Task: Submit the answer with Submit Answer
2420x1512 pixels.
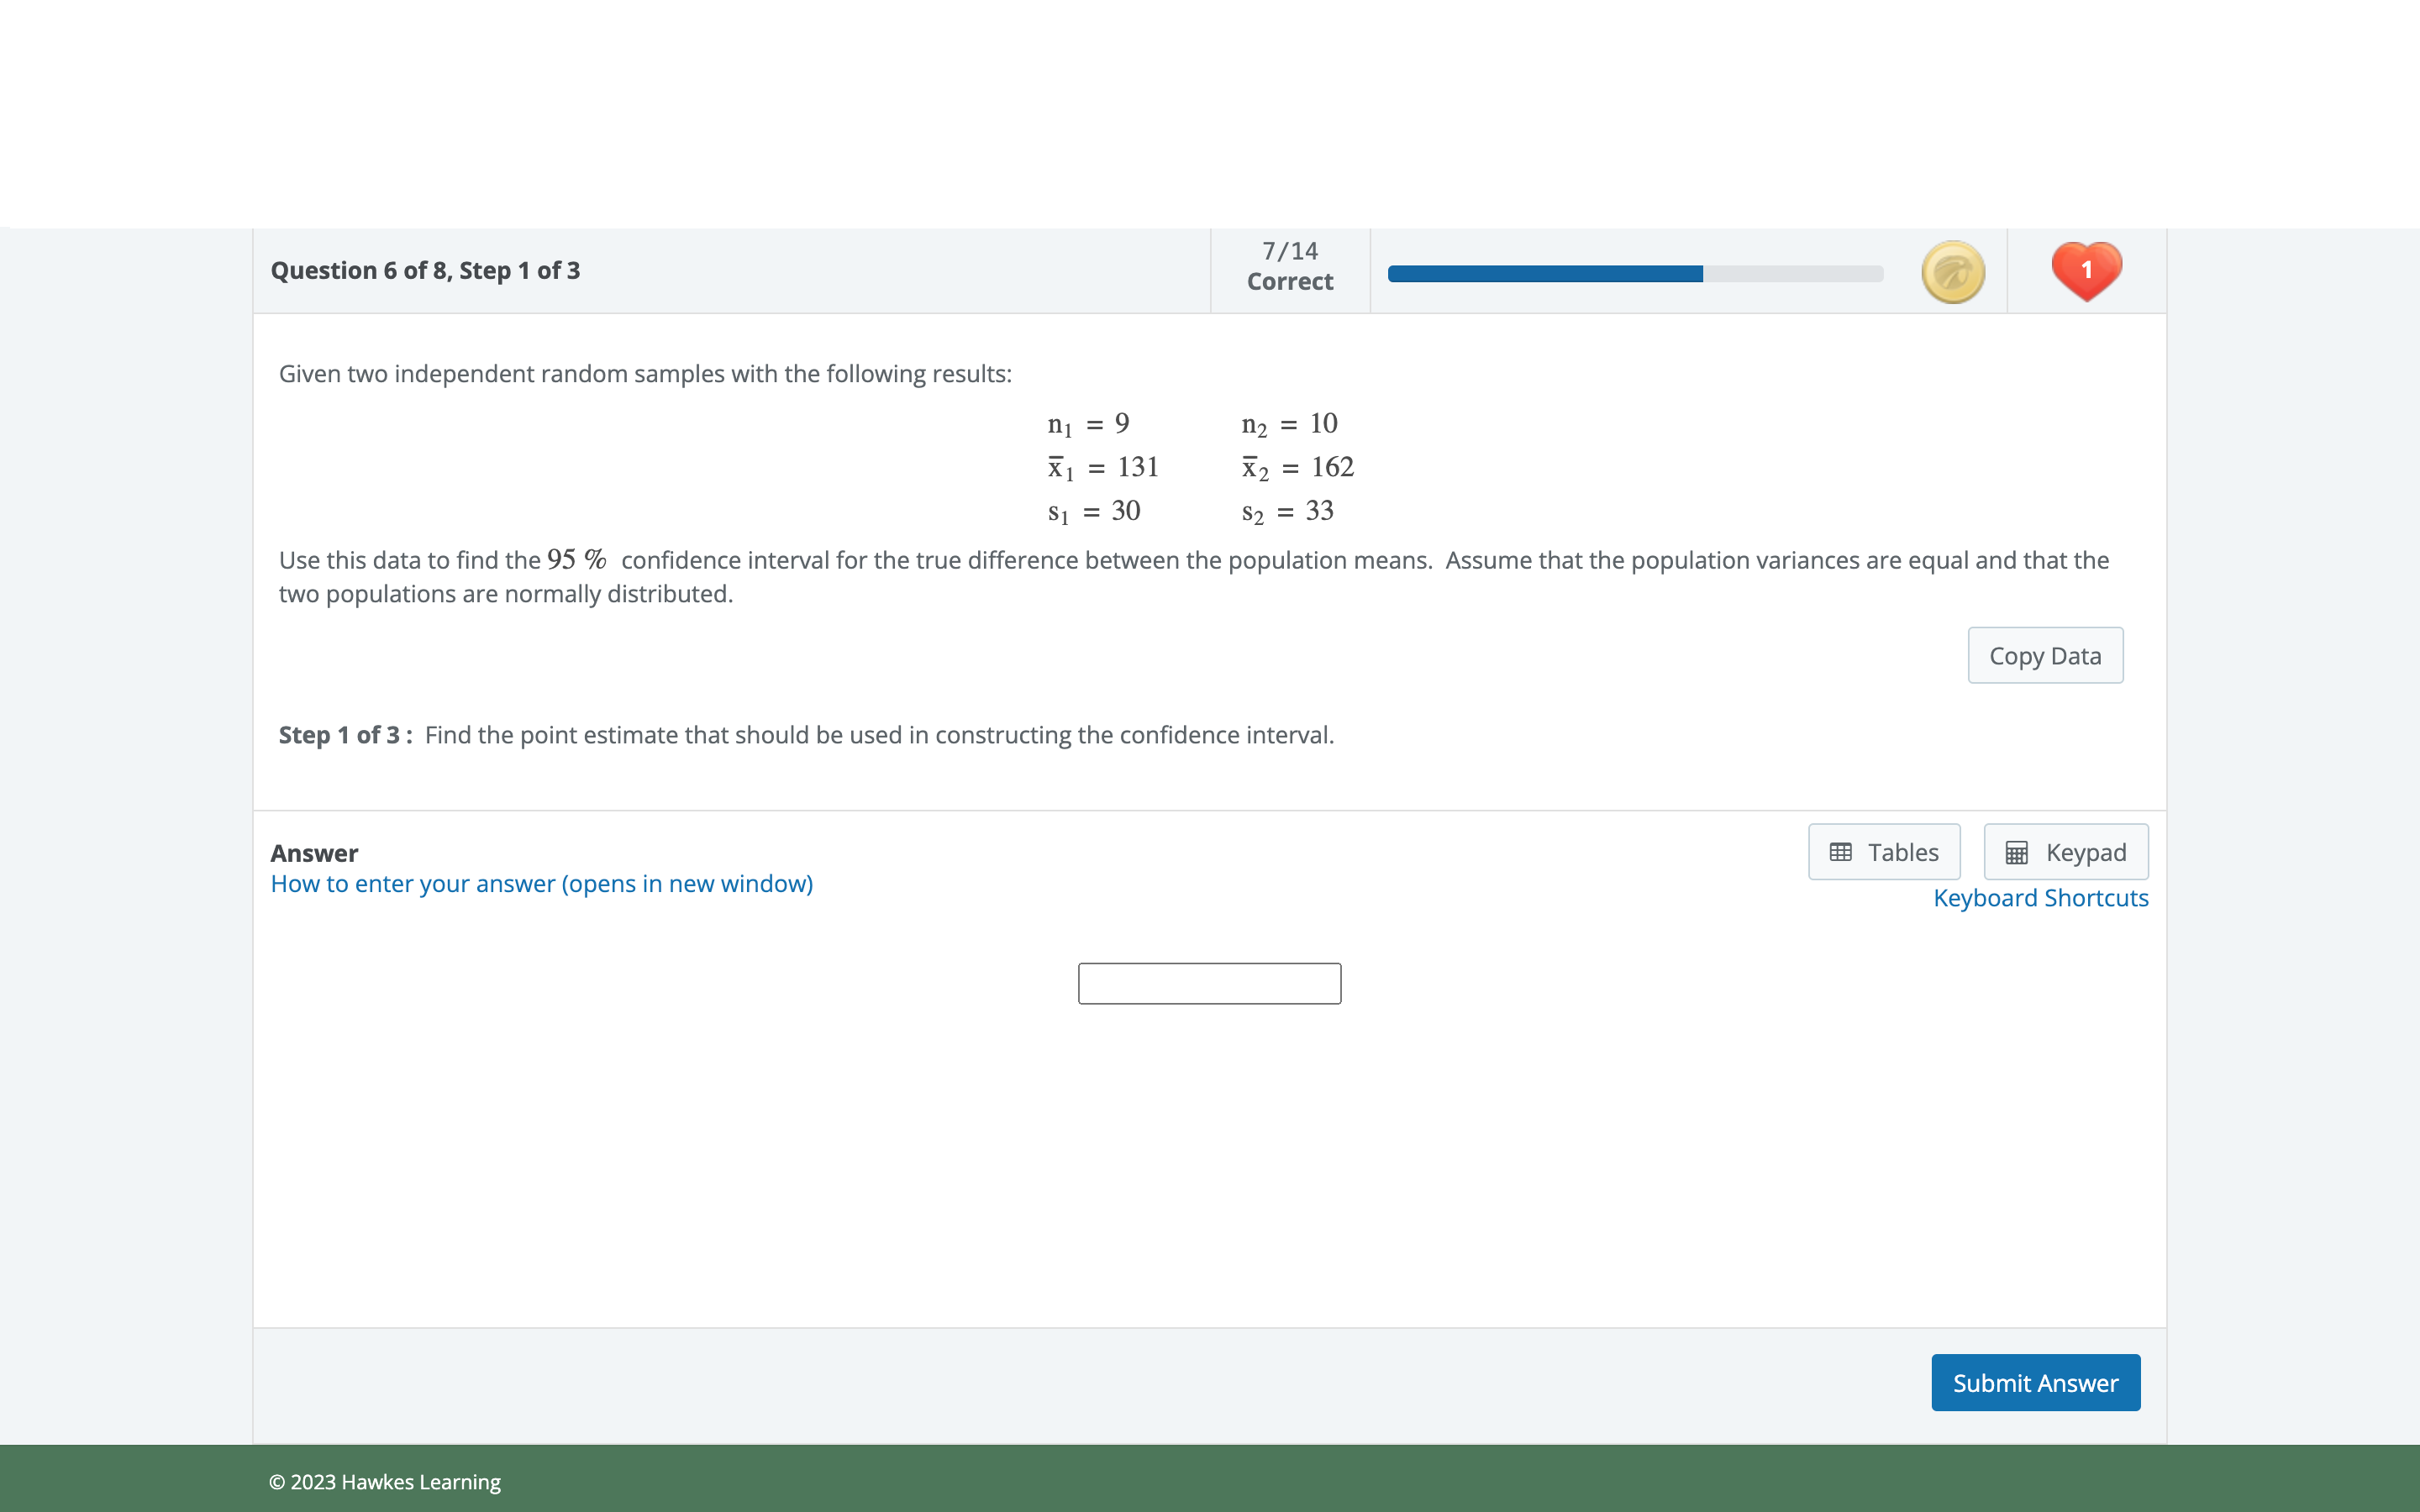Action: click(2035, 1382)
